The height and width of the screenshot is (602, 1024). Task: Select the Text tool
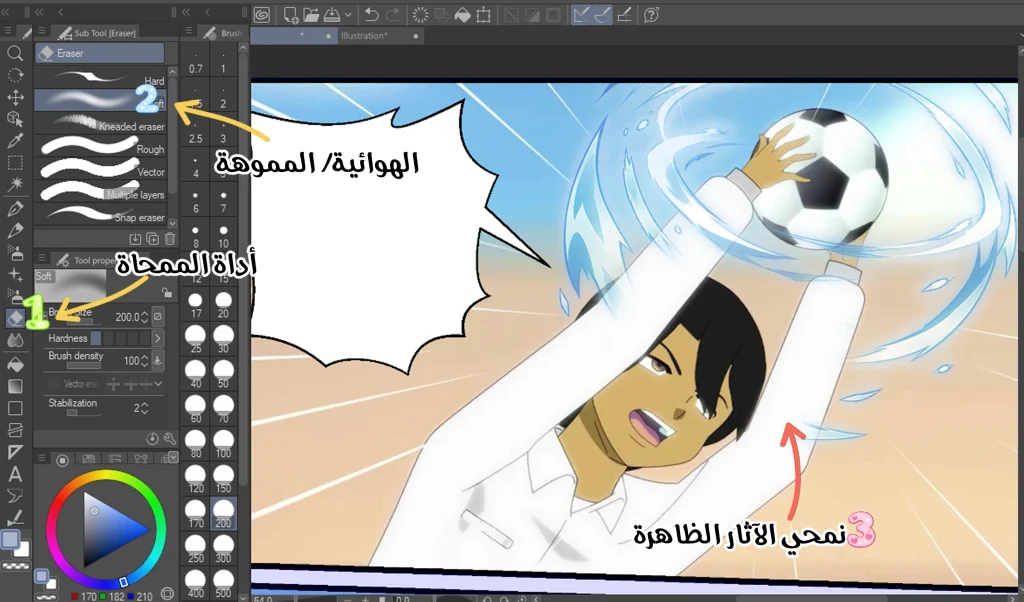click(x=15, y=474)
